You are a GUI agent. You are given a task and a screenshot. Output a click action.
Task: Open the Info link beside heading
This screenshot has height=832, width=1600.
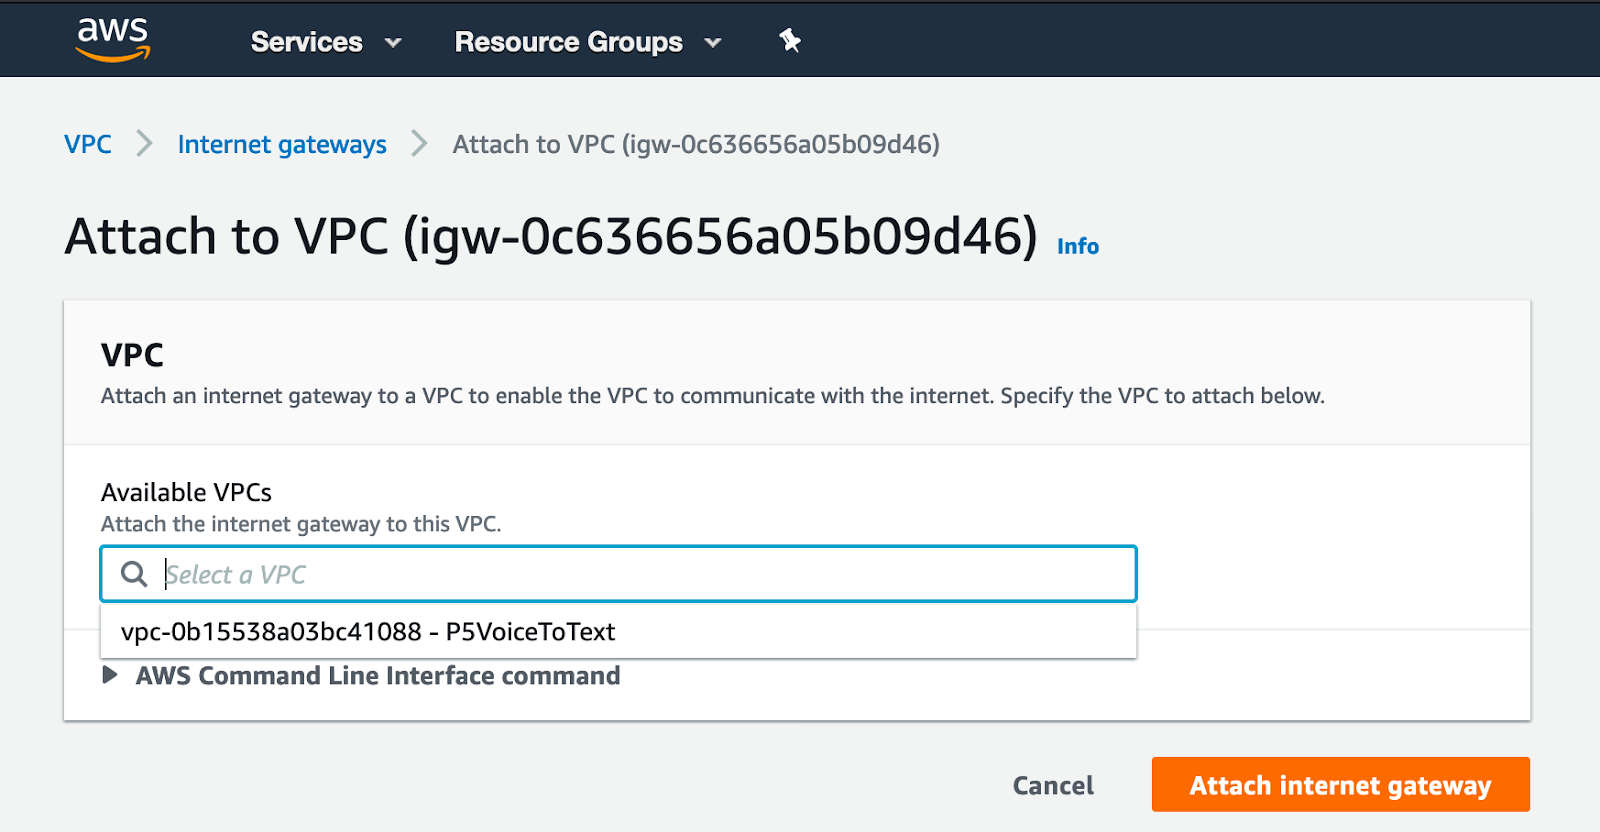(x=1077, y=246)
